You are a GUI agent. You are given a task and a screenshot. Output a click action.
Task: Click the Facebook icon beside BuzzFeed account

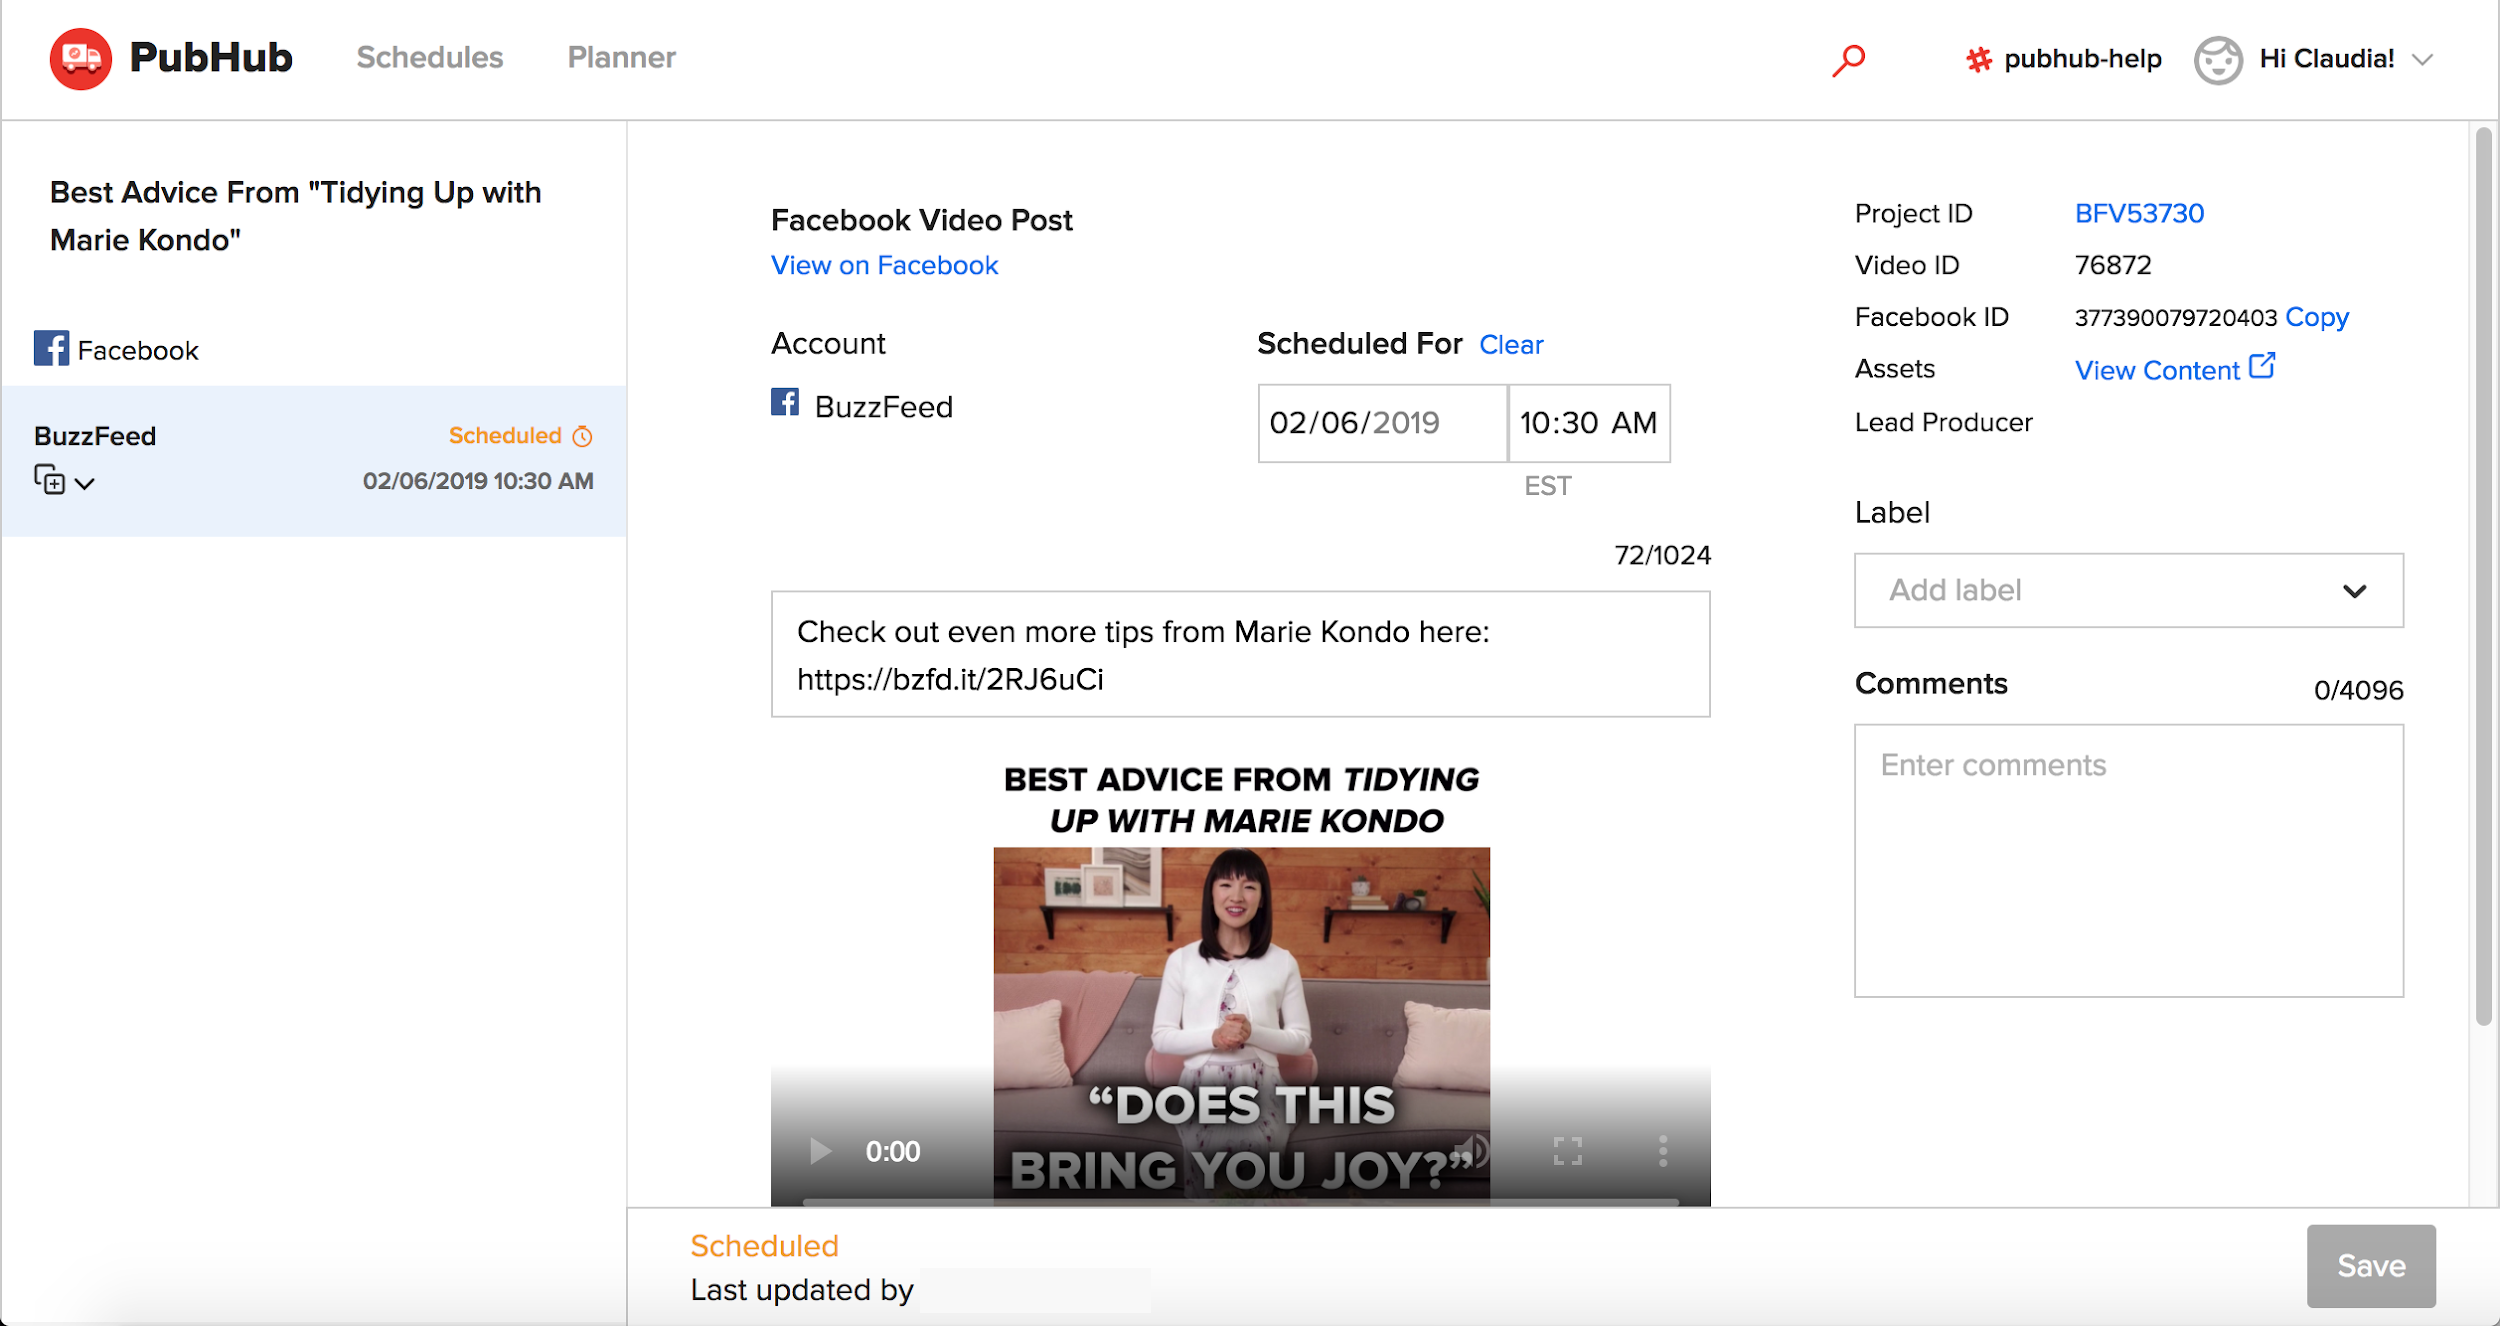pyautogui.click(x=785, y=402)
